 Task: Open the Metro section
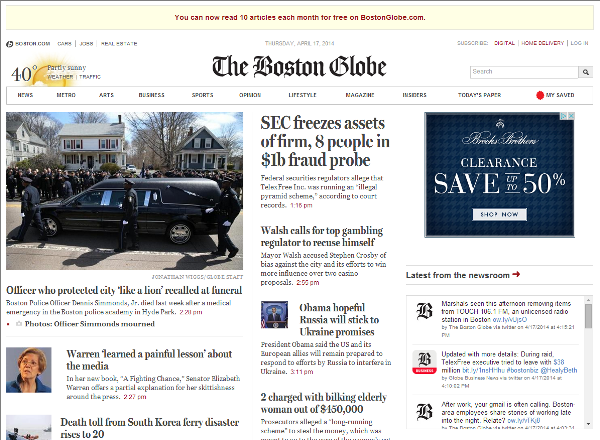coord(66,95)
